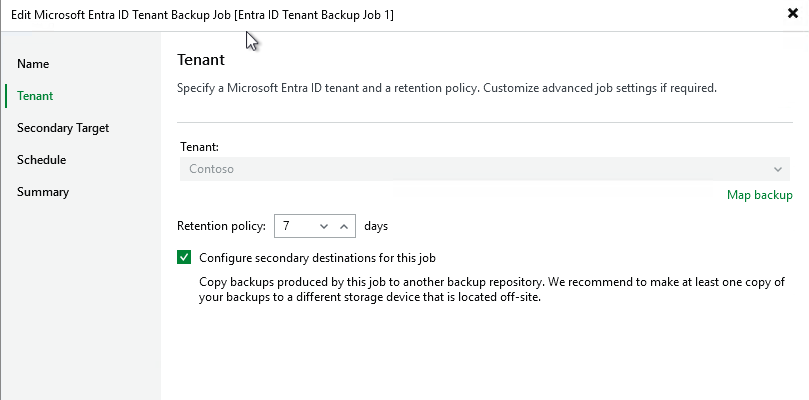Click the 'Configure secondary destinations for this job' label
The height and width of the screenshot is (400, 809).
317,257
